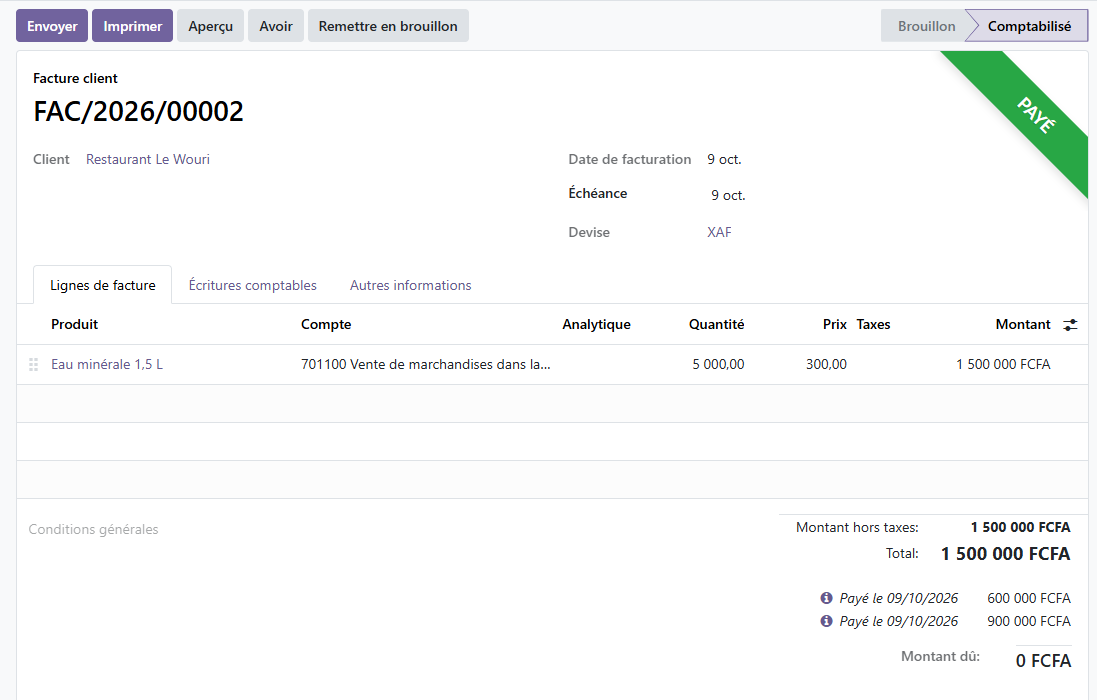The image size is (1097, 700).
Task: Select account 701100 Vente de marchandises cell
Action: (425, 364)
